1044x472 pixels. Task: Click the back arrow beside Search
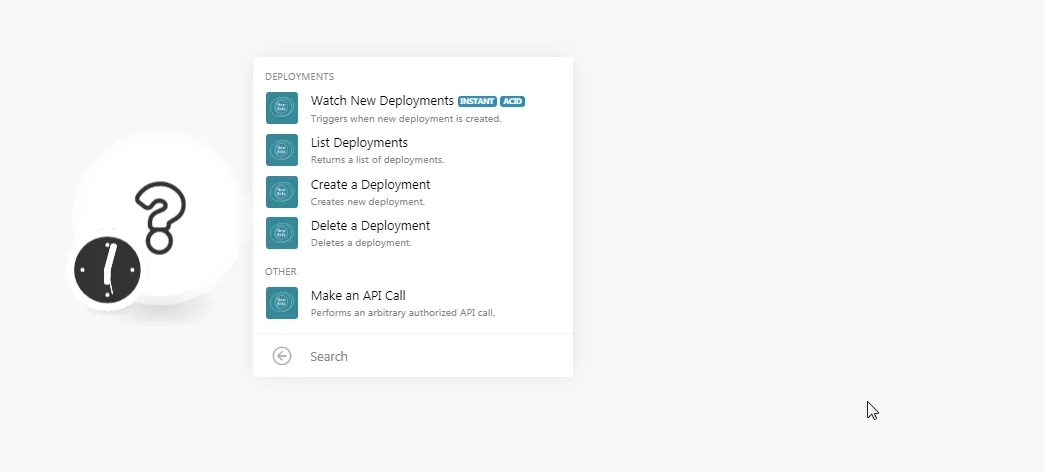click(x=282, y=356)
